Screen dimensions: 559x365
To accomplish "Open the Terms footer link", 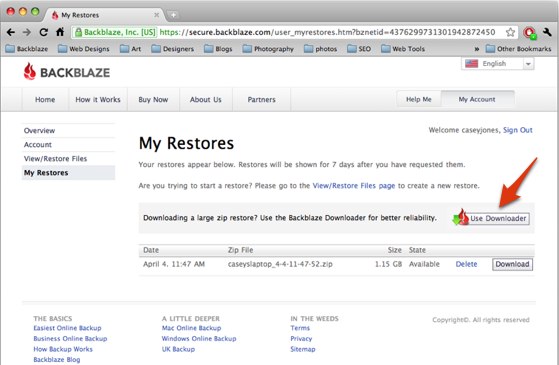I will (x=300, y=328).
